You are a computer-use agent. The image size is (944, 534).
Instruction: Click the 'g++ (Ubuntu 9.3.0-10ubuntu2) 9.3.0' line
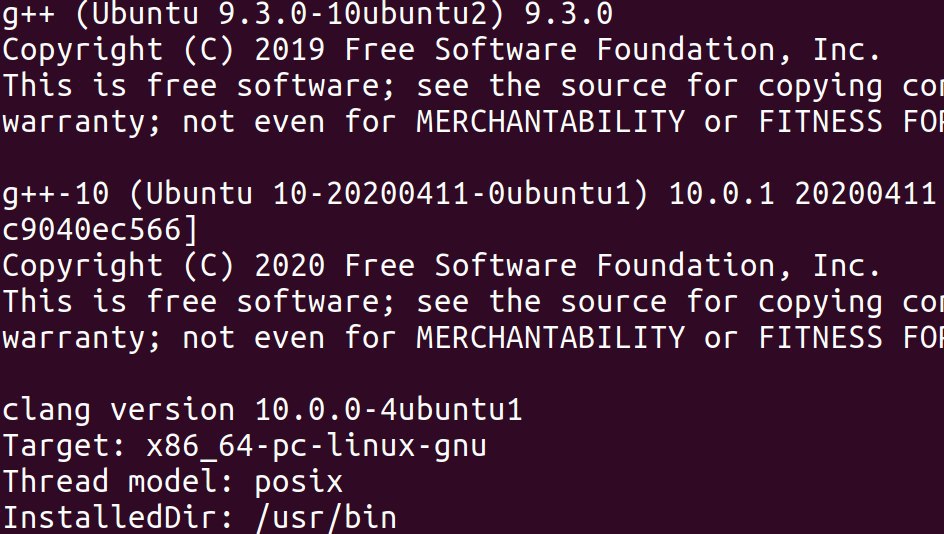[x=308, y=14]
